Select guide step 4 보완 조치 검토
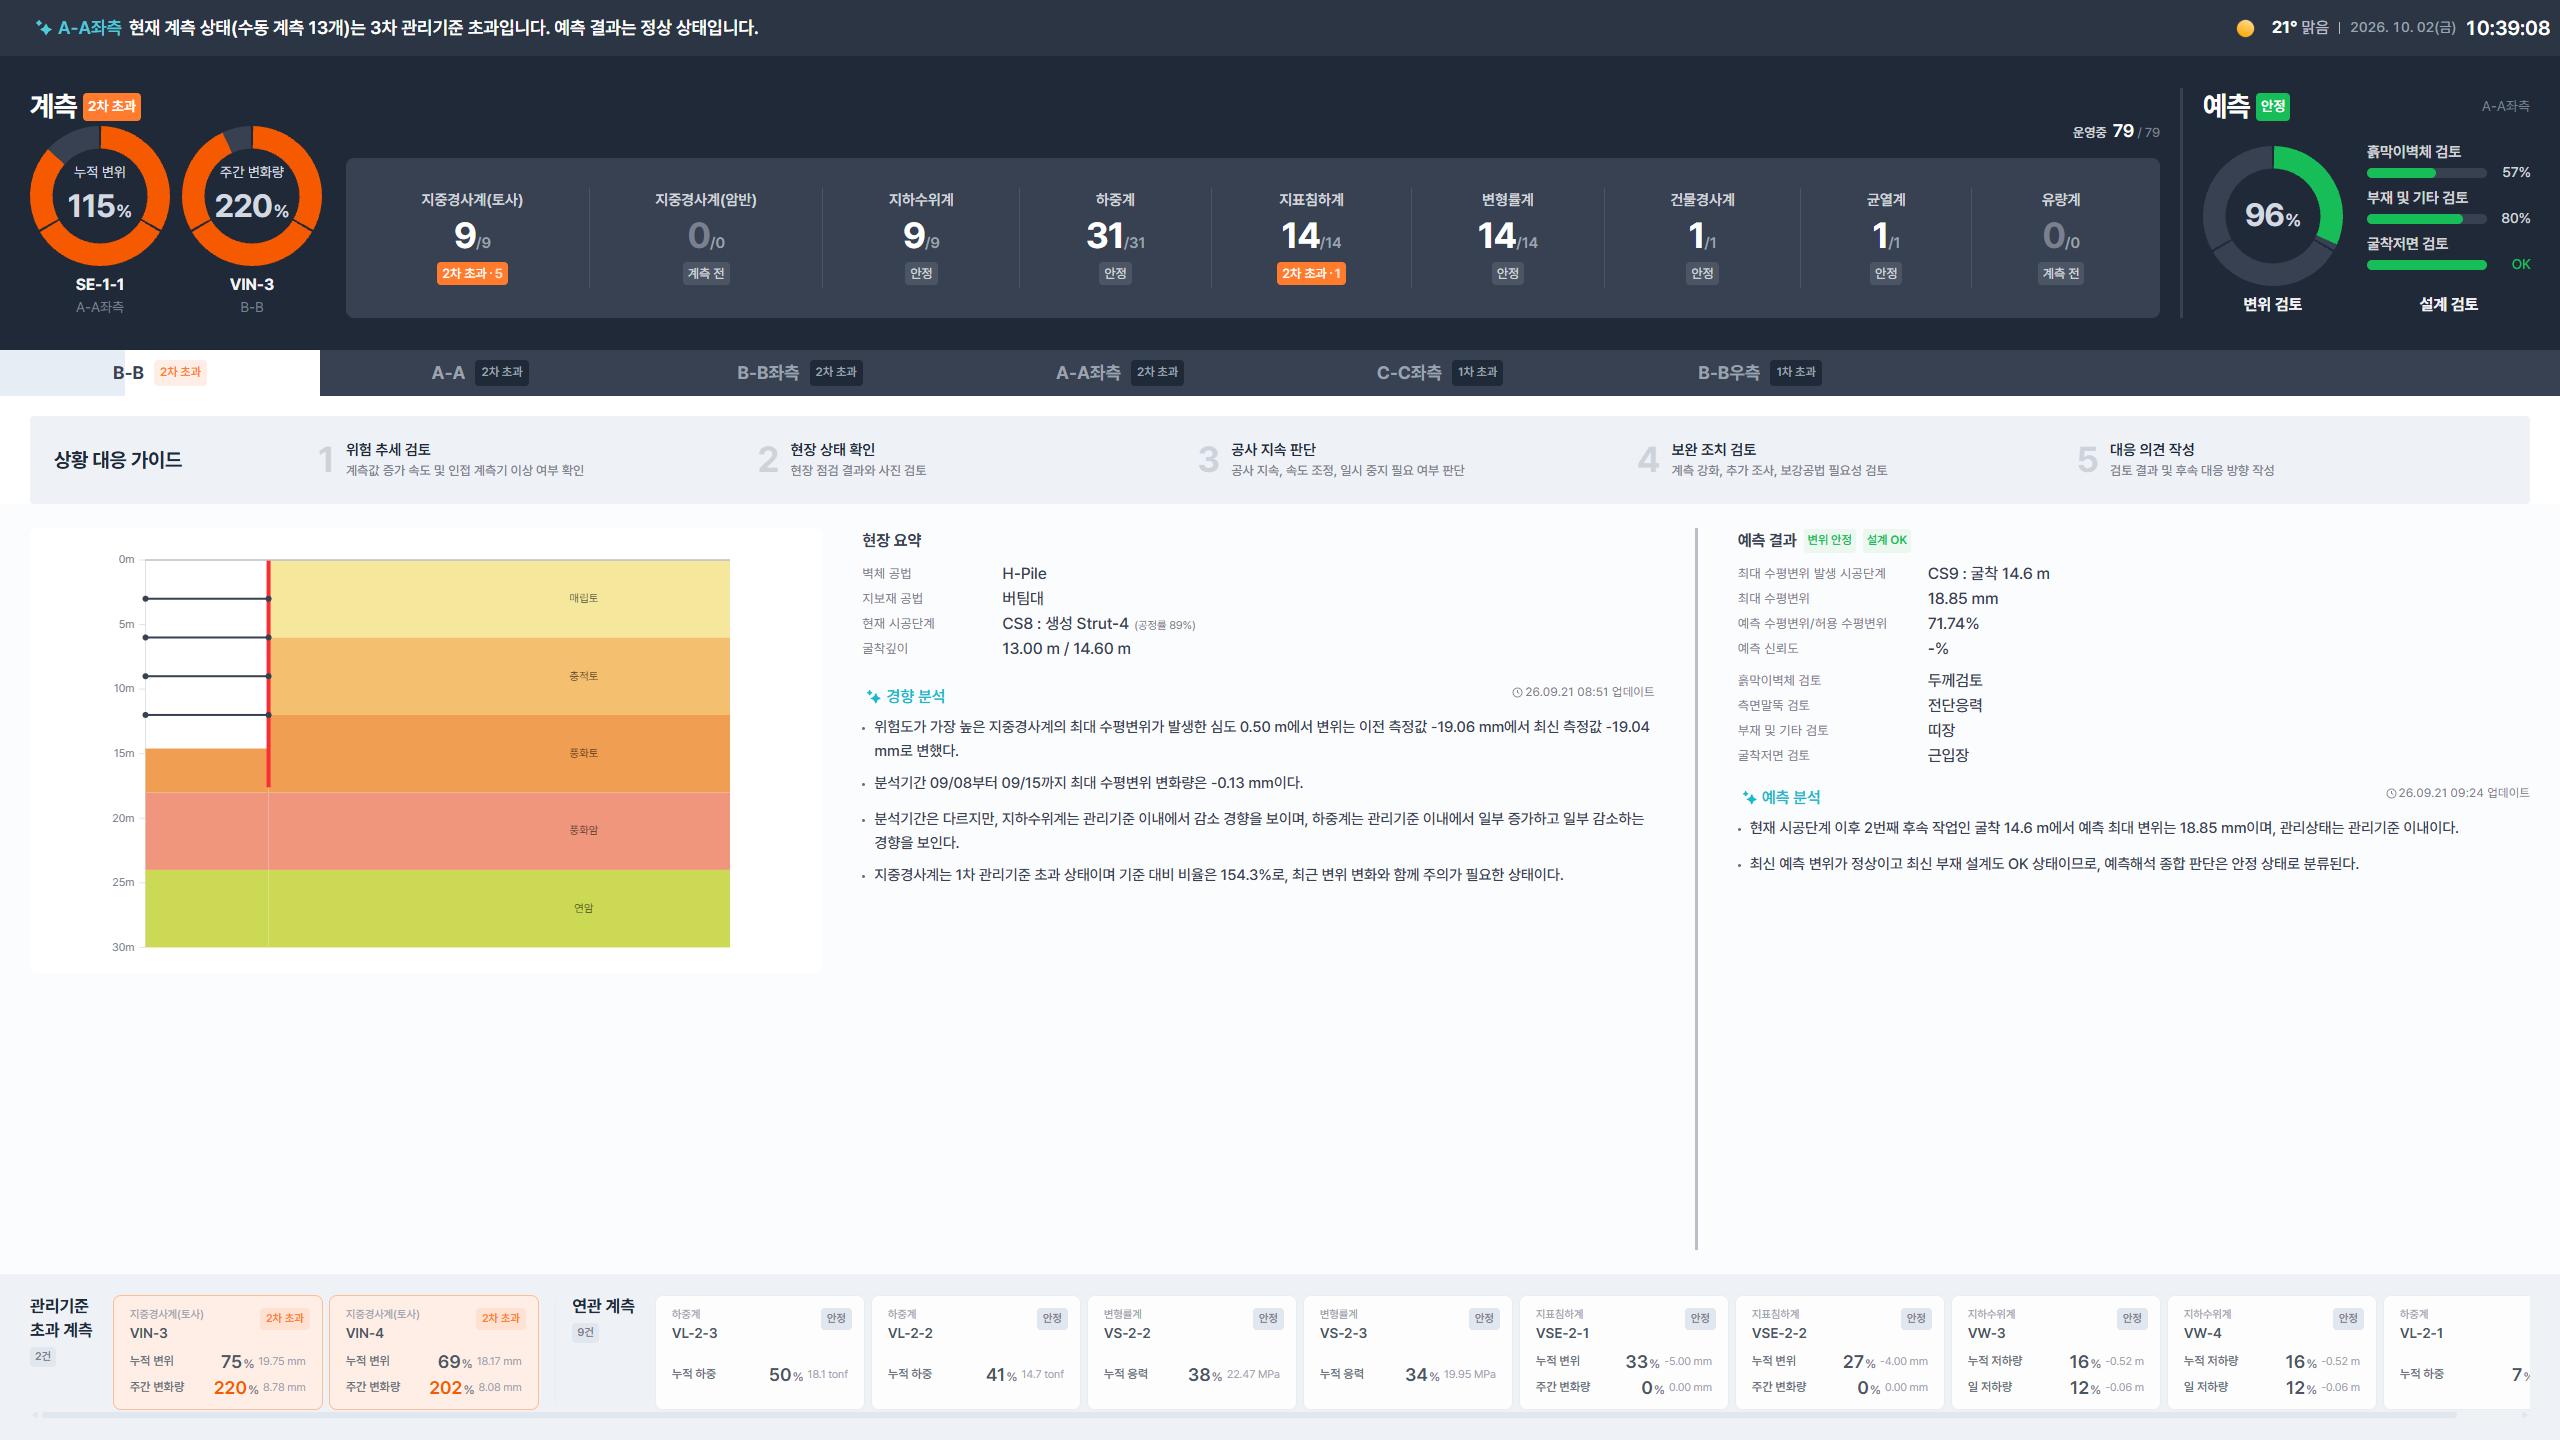The width and height of the screenshot is (2560, 1440). 1762,460
